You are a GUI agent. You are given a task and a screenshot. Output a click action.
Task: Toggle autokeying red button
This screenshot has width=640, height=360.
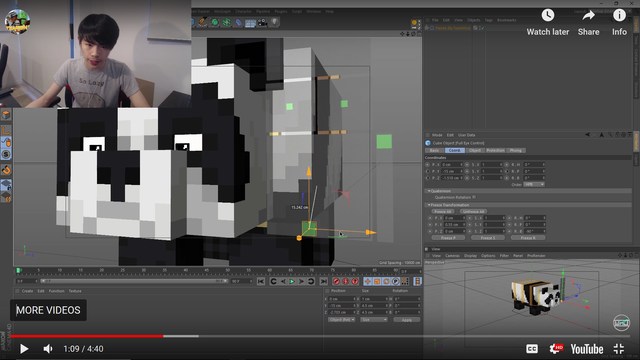[x=346, y=282]
